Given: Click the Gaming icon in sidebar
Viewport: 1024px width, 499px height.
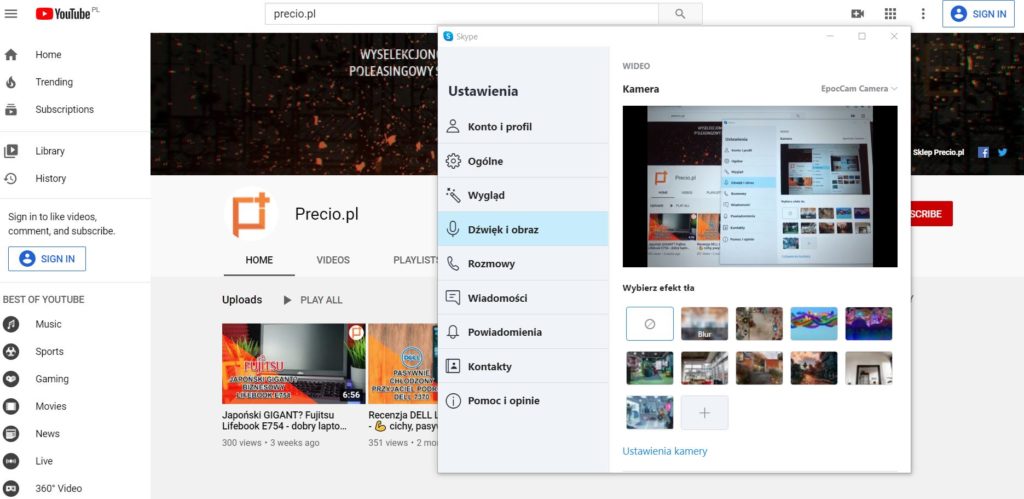Looking at the screenshot, I should 11,379.
